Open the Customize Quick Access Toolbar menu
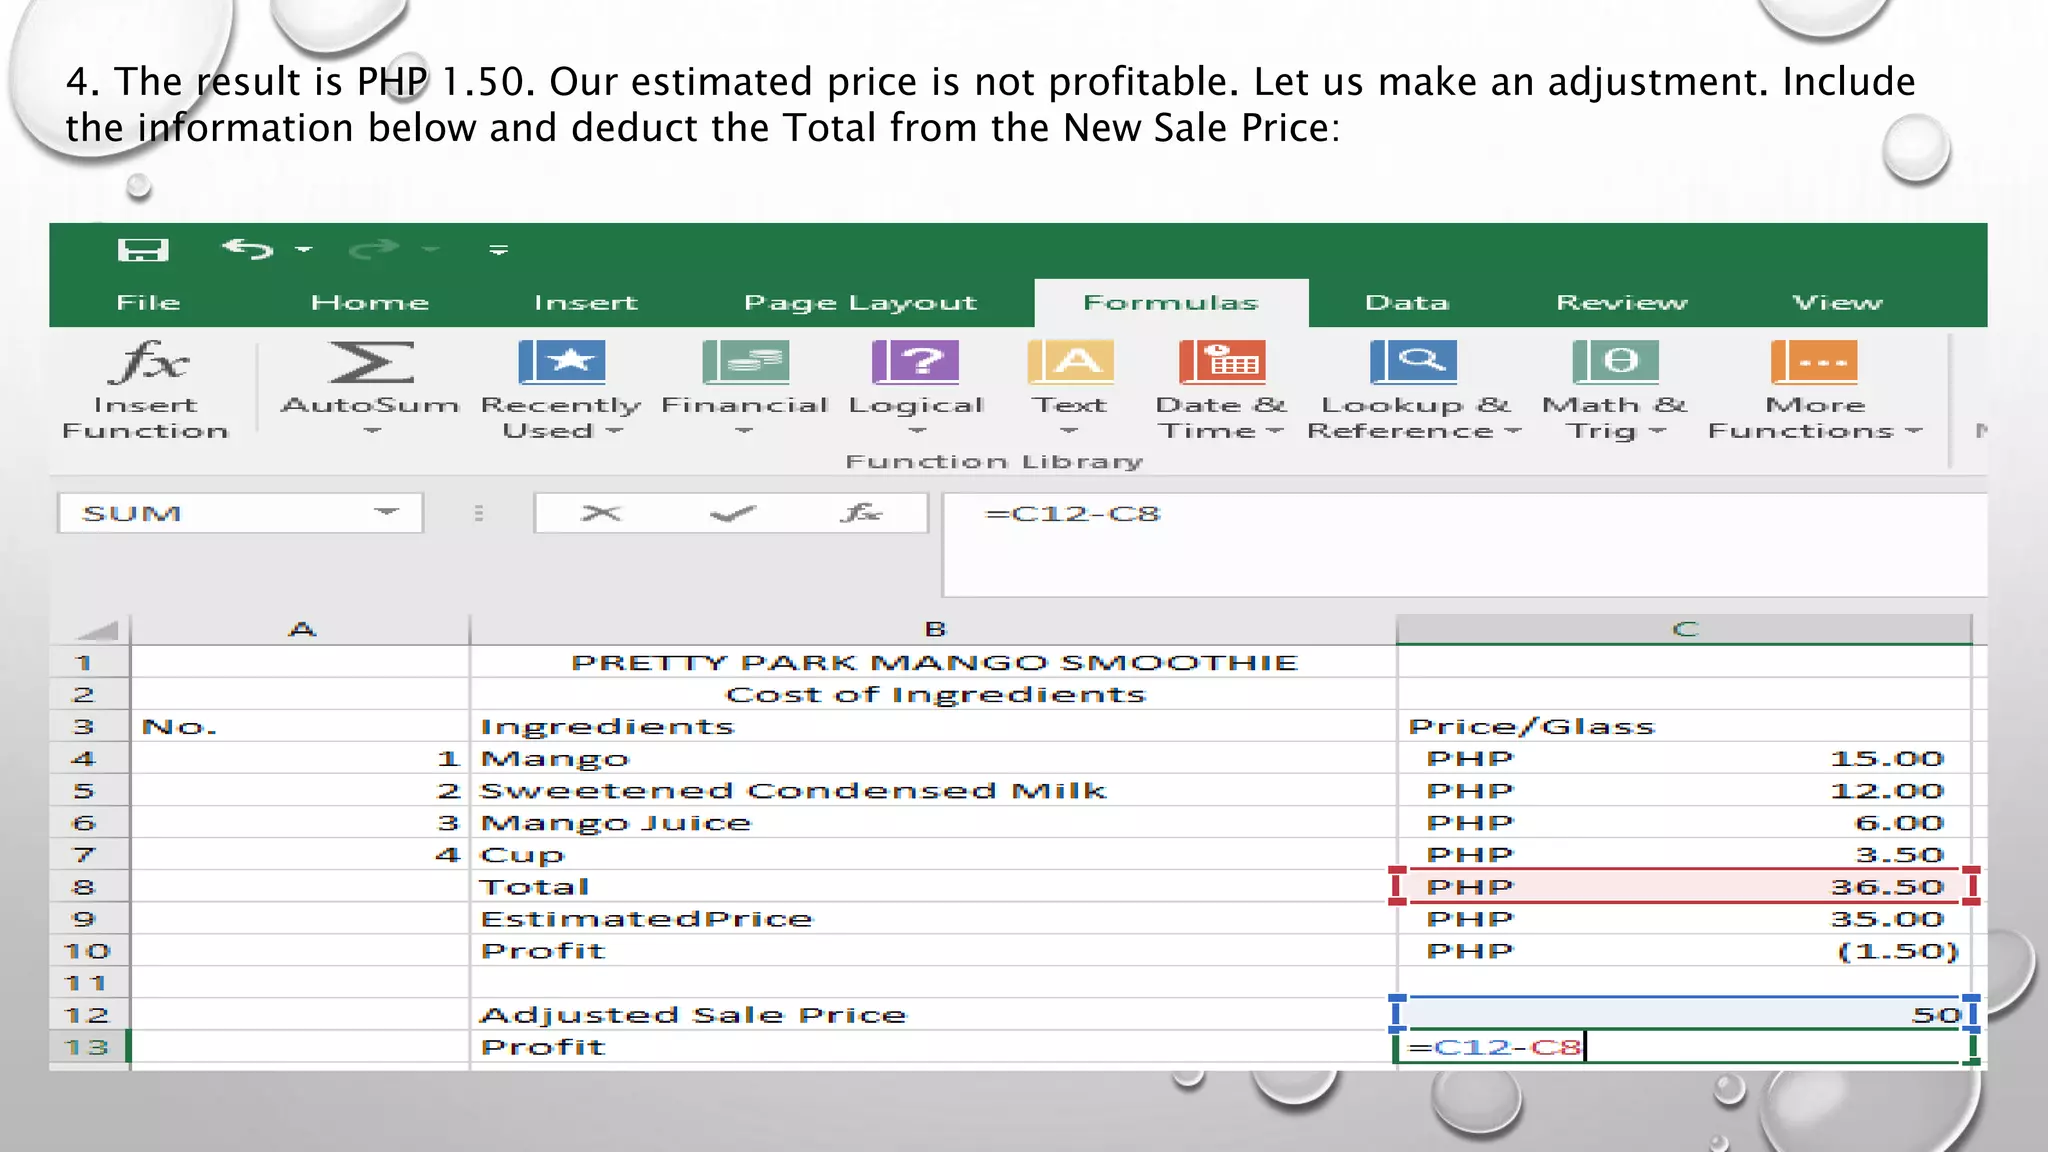The height and width of the screenshot is (1152, 2048). [498, 249]
